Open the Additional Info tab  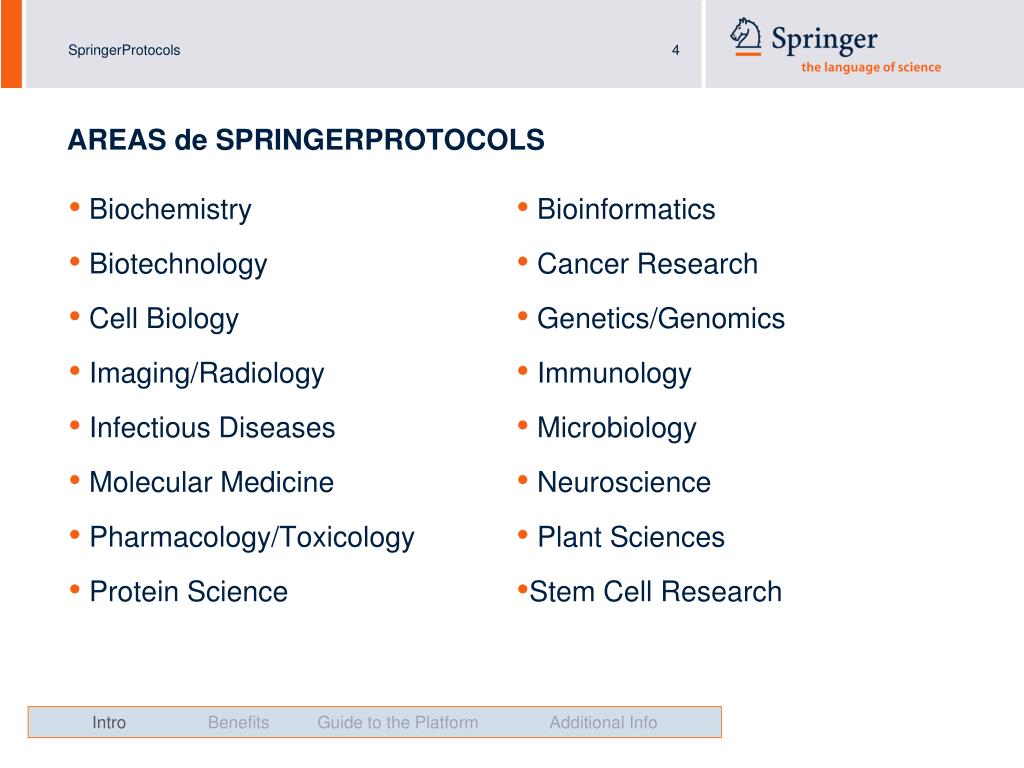(x=603, y=722)
